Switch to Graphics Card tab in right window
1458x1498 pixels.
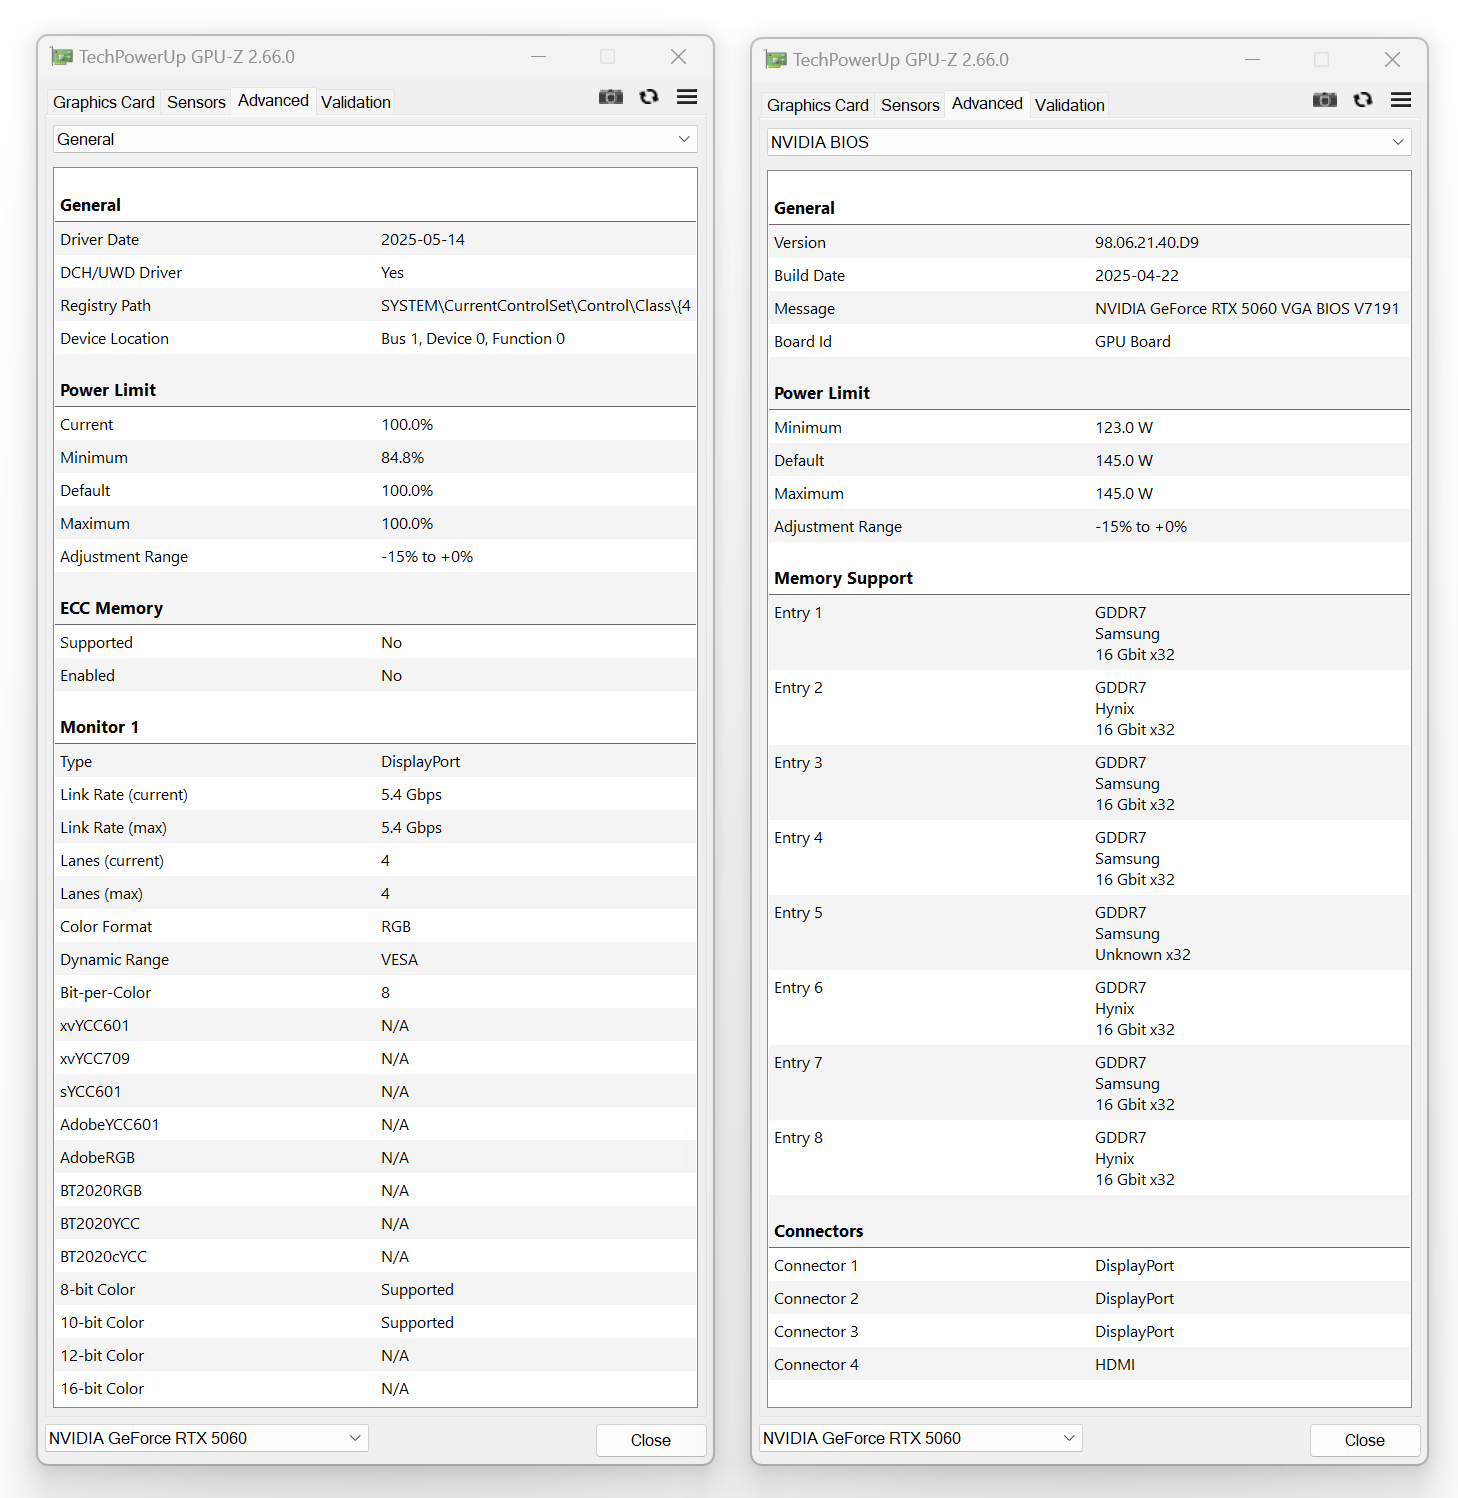pyautogui.click(x=818, y=105)
